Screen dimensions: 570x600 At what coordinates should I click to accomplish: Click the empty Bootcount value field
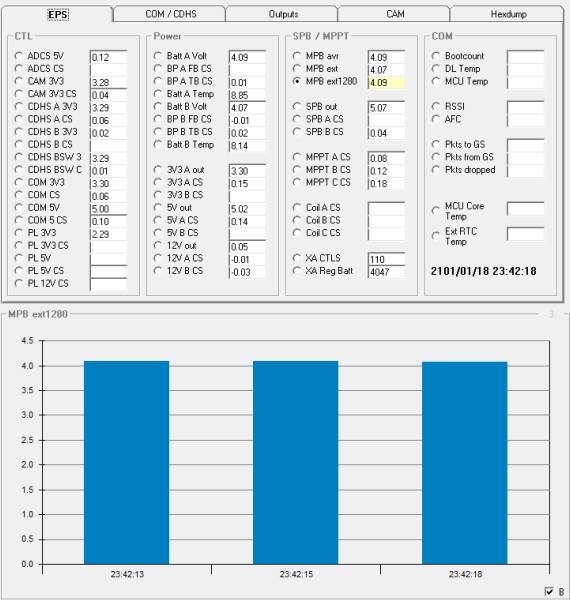click(x=525, y=57)
